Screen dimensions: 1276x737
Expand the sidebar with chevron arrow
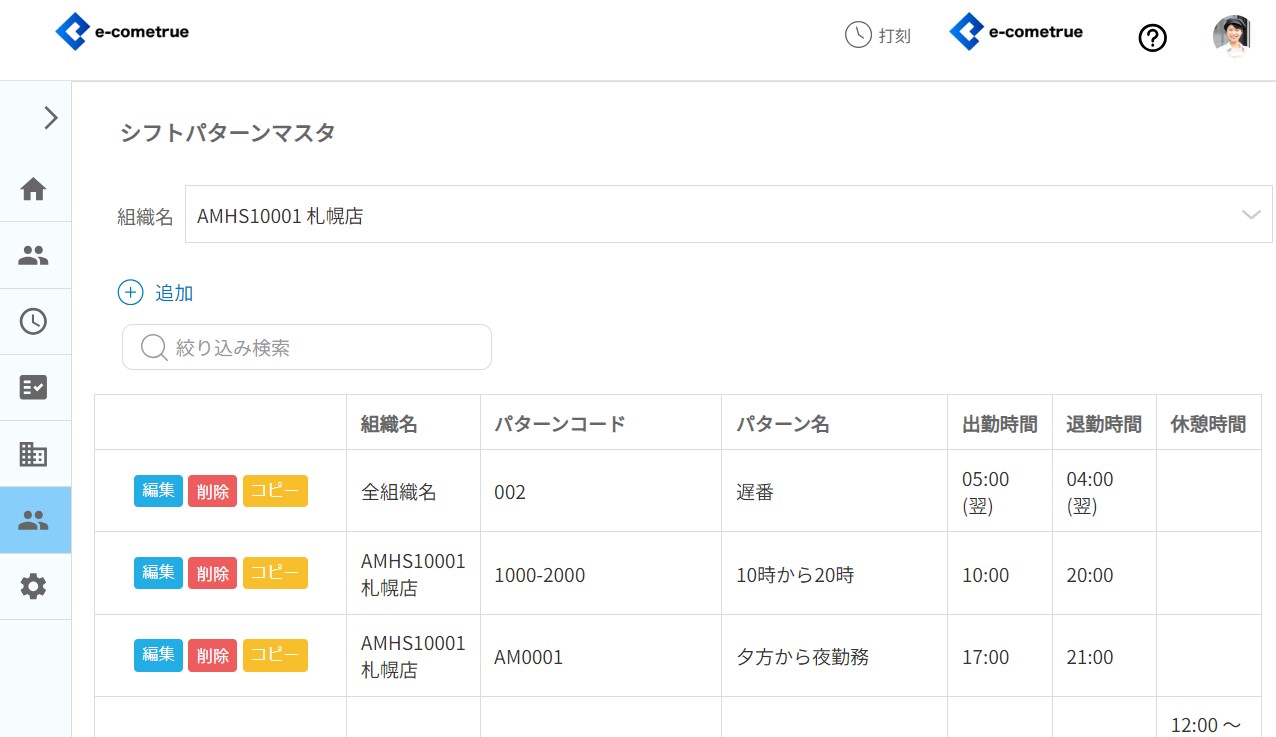point(51,118)
